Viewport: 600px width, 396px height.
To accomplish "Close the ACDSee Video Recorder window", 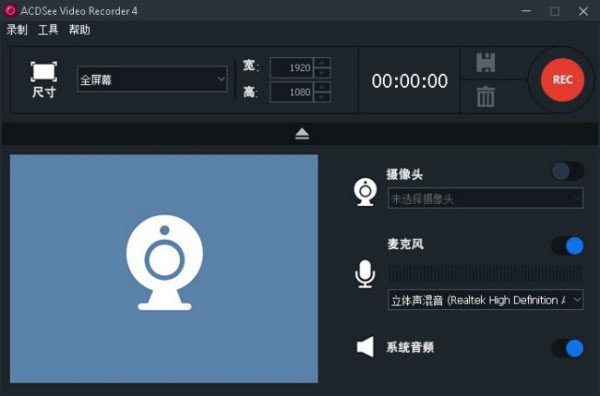I will tap(583, 11).
